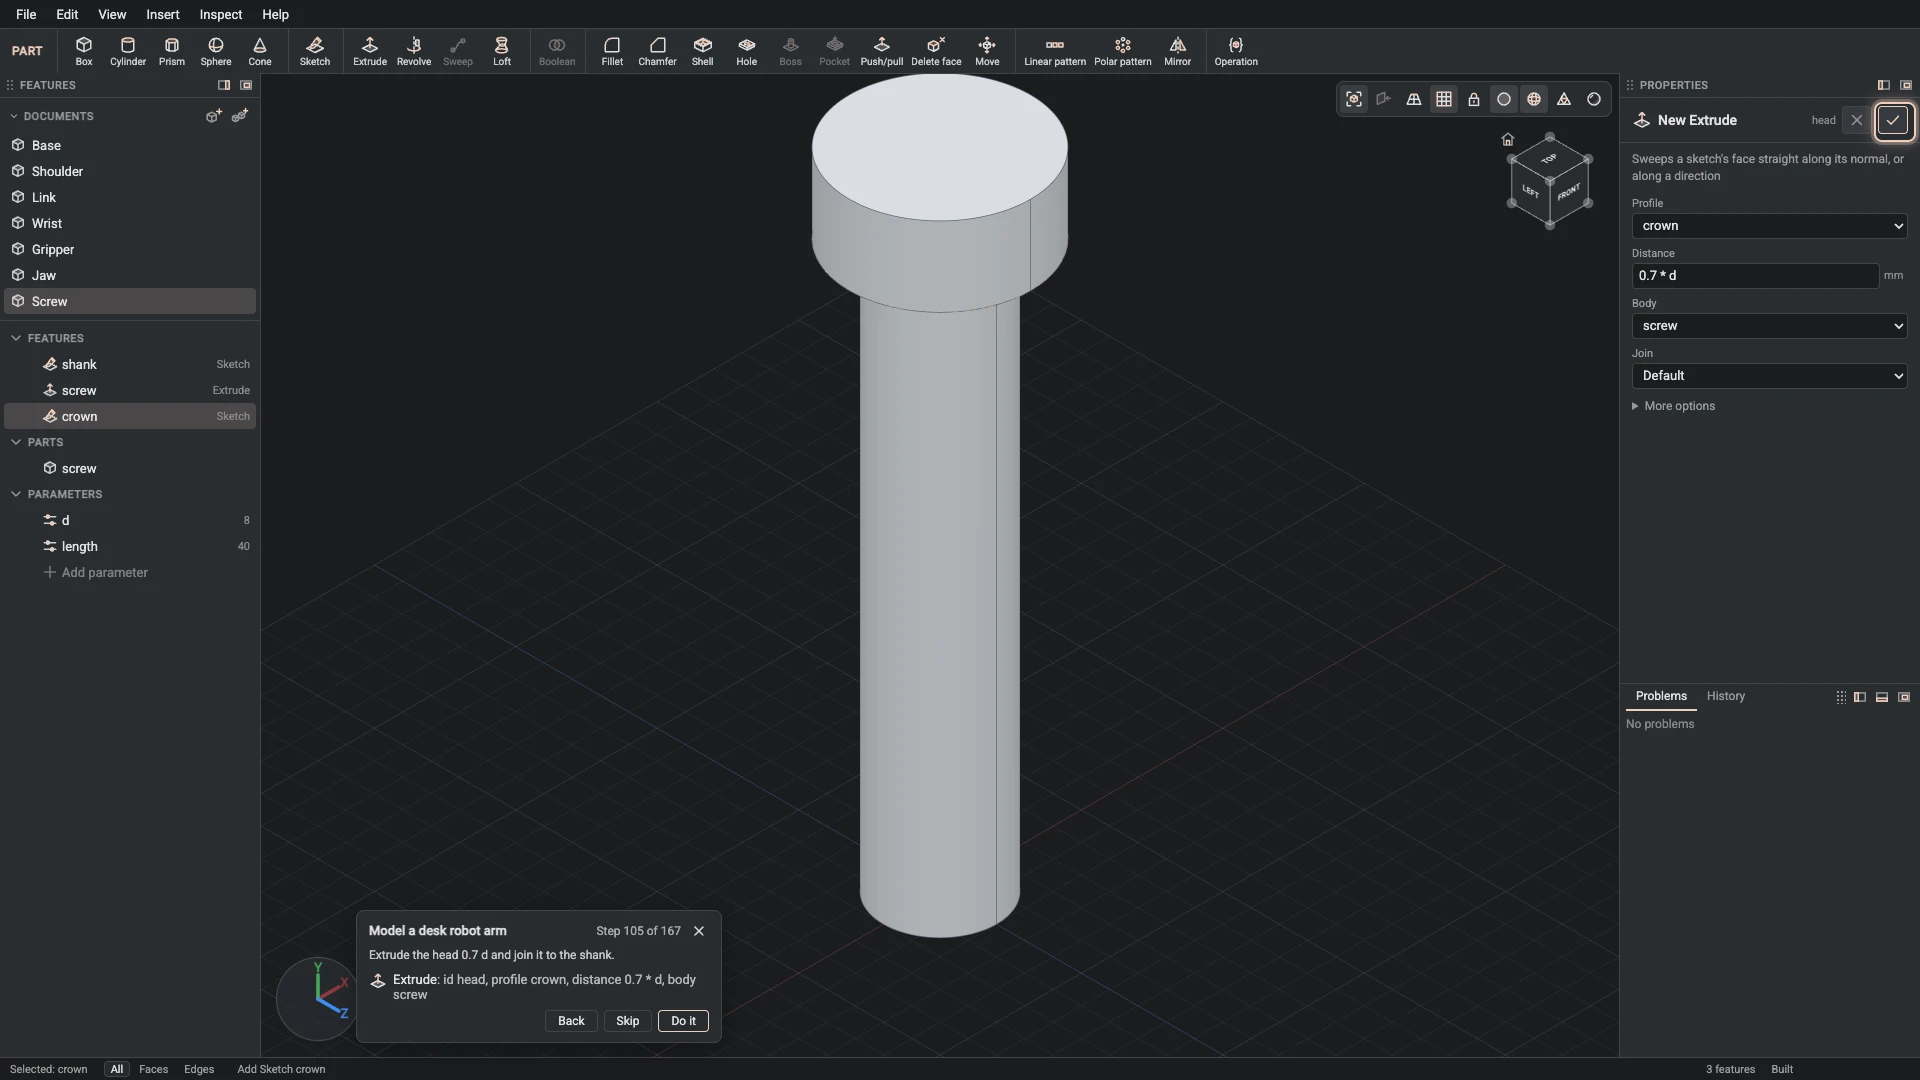The width and height of the screenshot is (1920, 1080).
Task: Toggle the wireframe globe display mode
Action: coord(1534,99)
